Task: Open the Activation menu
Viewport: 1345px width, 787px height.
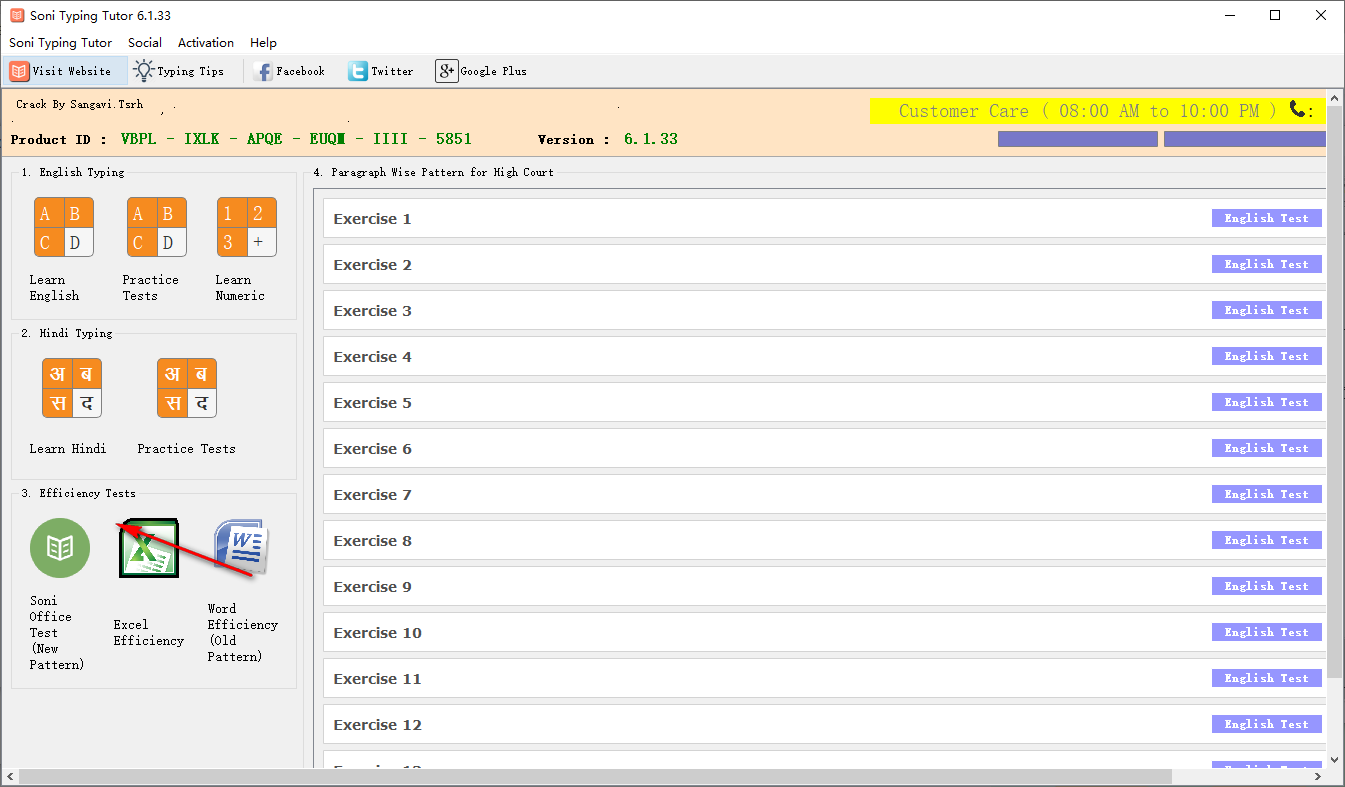Action: tap(206, 43)
